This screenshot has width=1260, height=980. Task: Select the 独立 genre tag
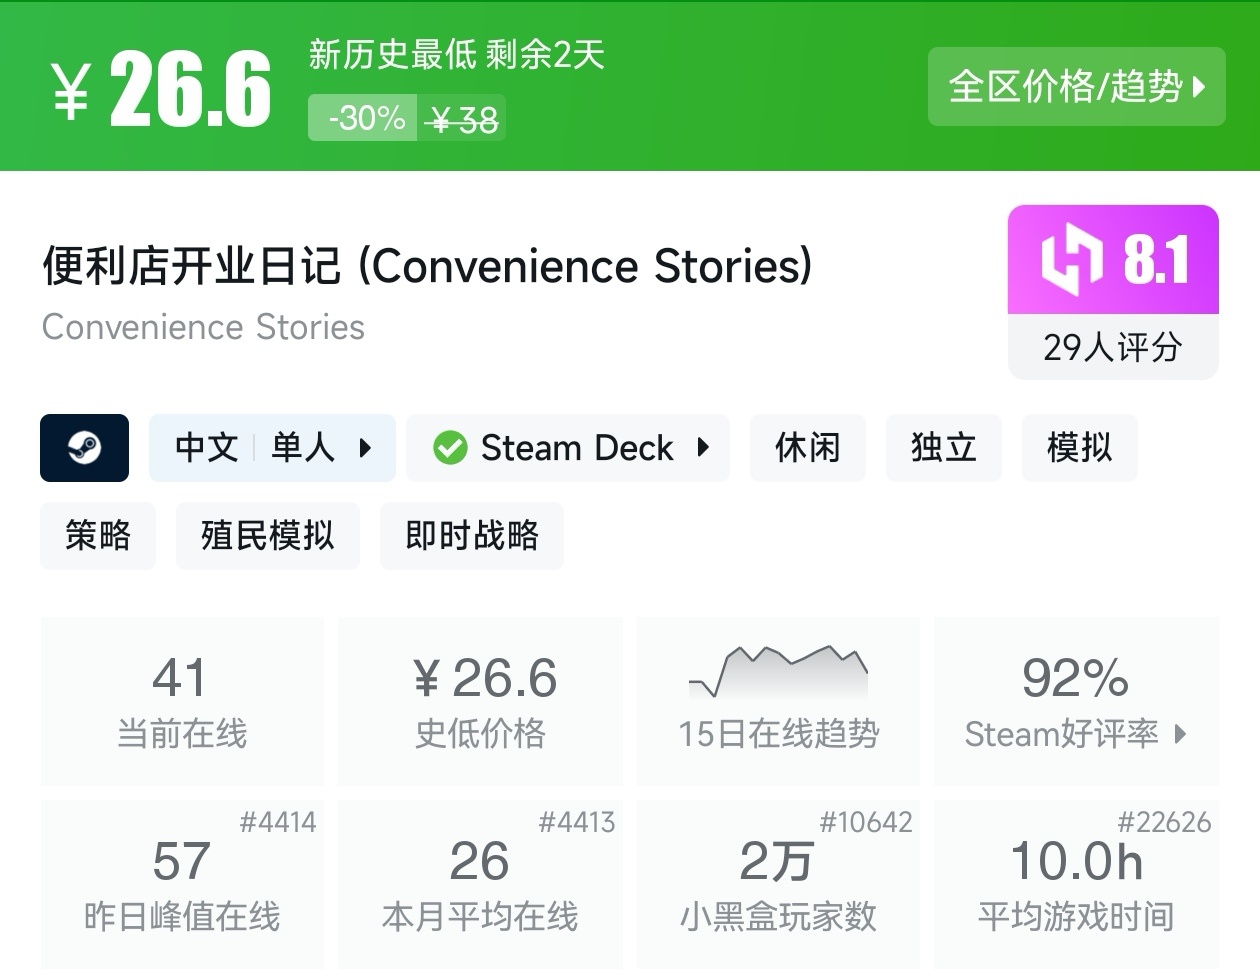[943, 448]
